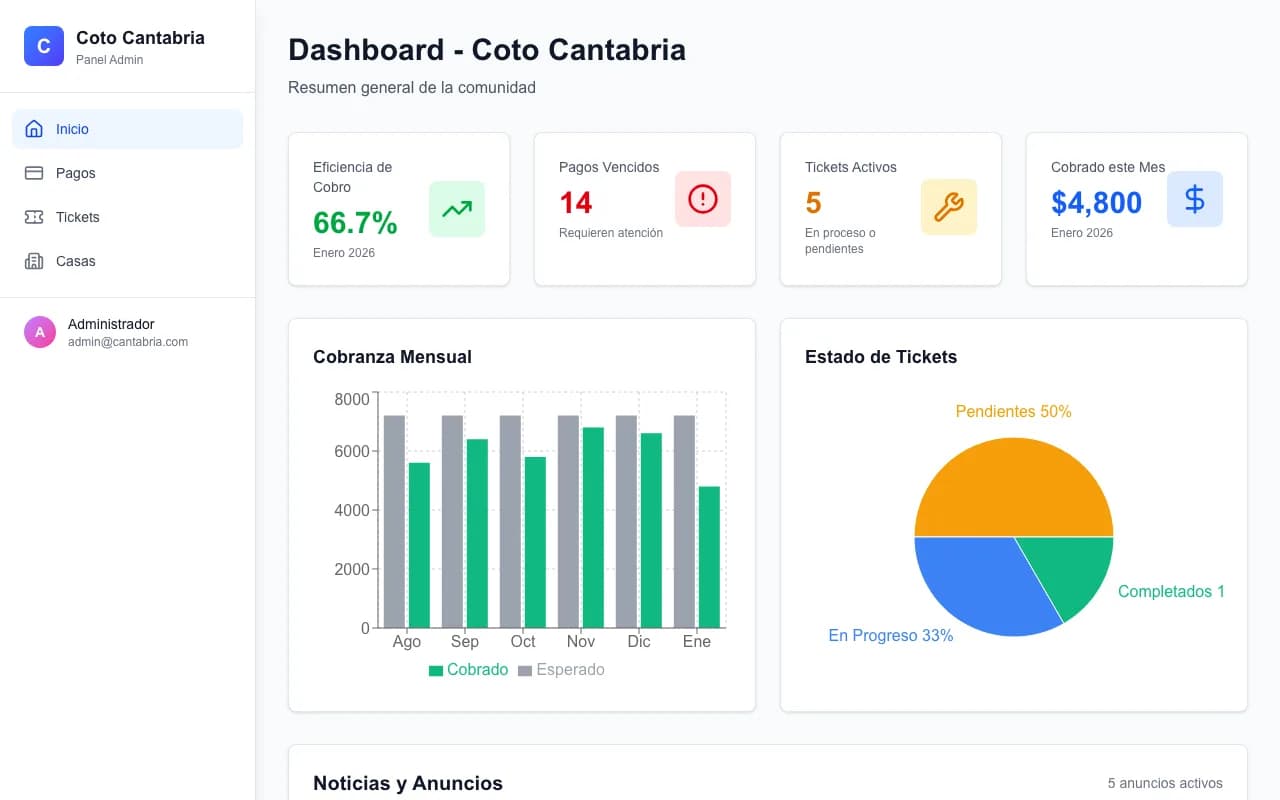Click the building icon beside Casas
The height and width of the screenshot is (800, 1280).
(x=34, y=261)
